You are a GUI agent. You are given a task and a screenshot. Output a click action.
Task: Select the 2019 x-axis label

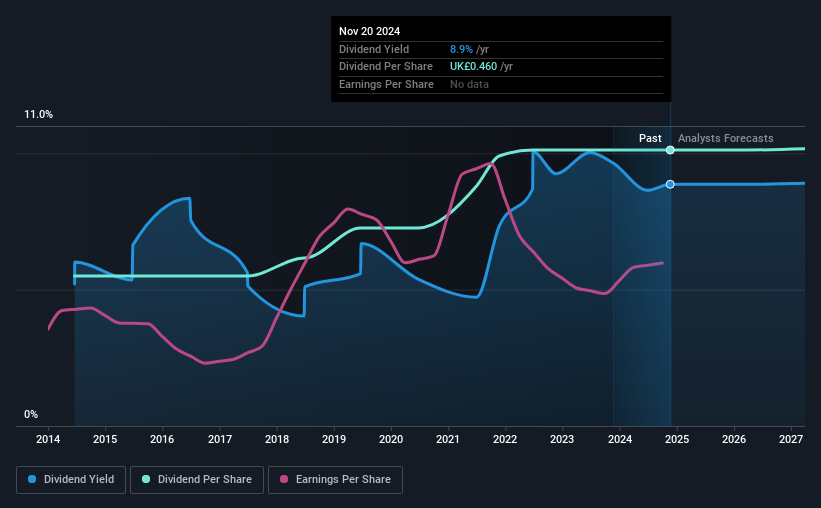coord(334,439)
